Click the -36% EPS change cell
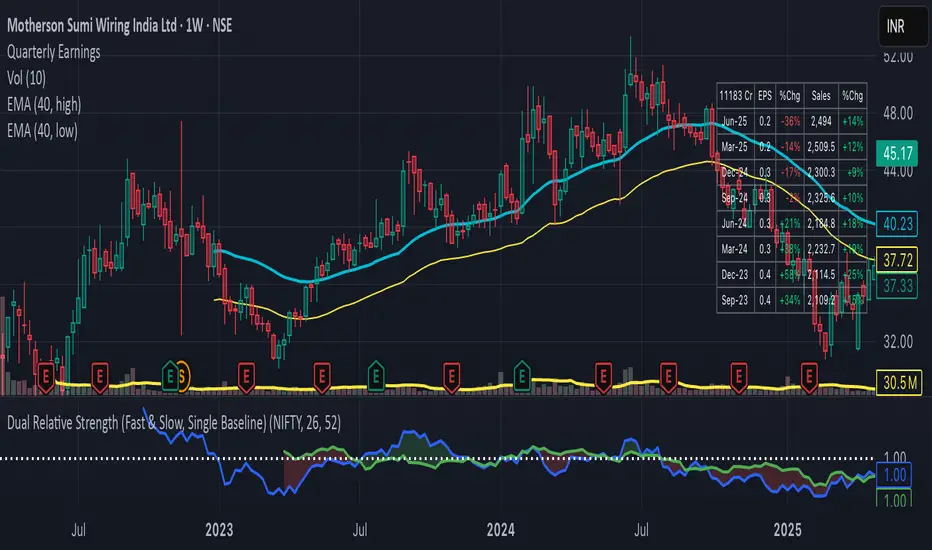 (790, 121)
